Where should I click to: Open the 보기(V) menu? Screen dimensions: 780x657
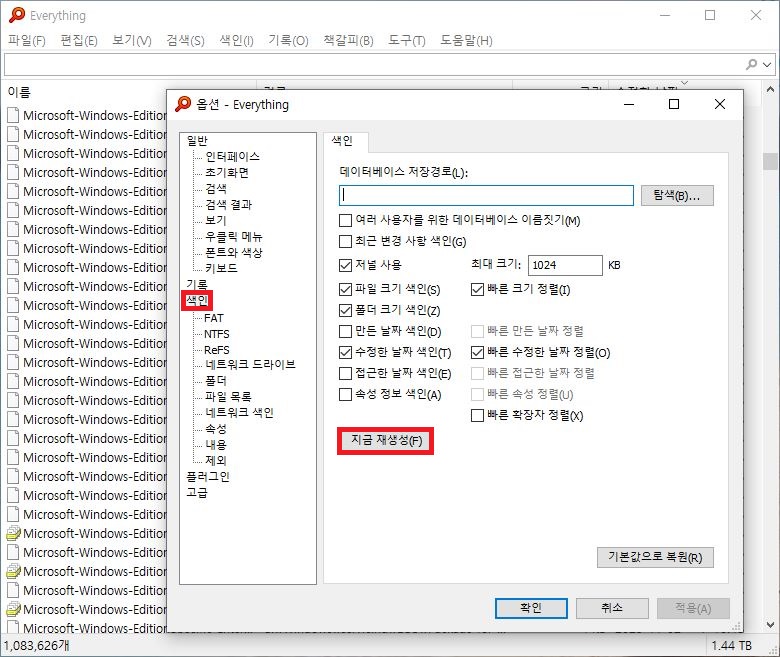click(131, 40)
